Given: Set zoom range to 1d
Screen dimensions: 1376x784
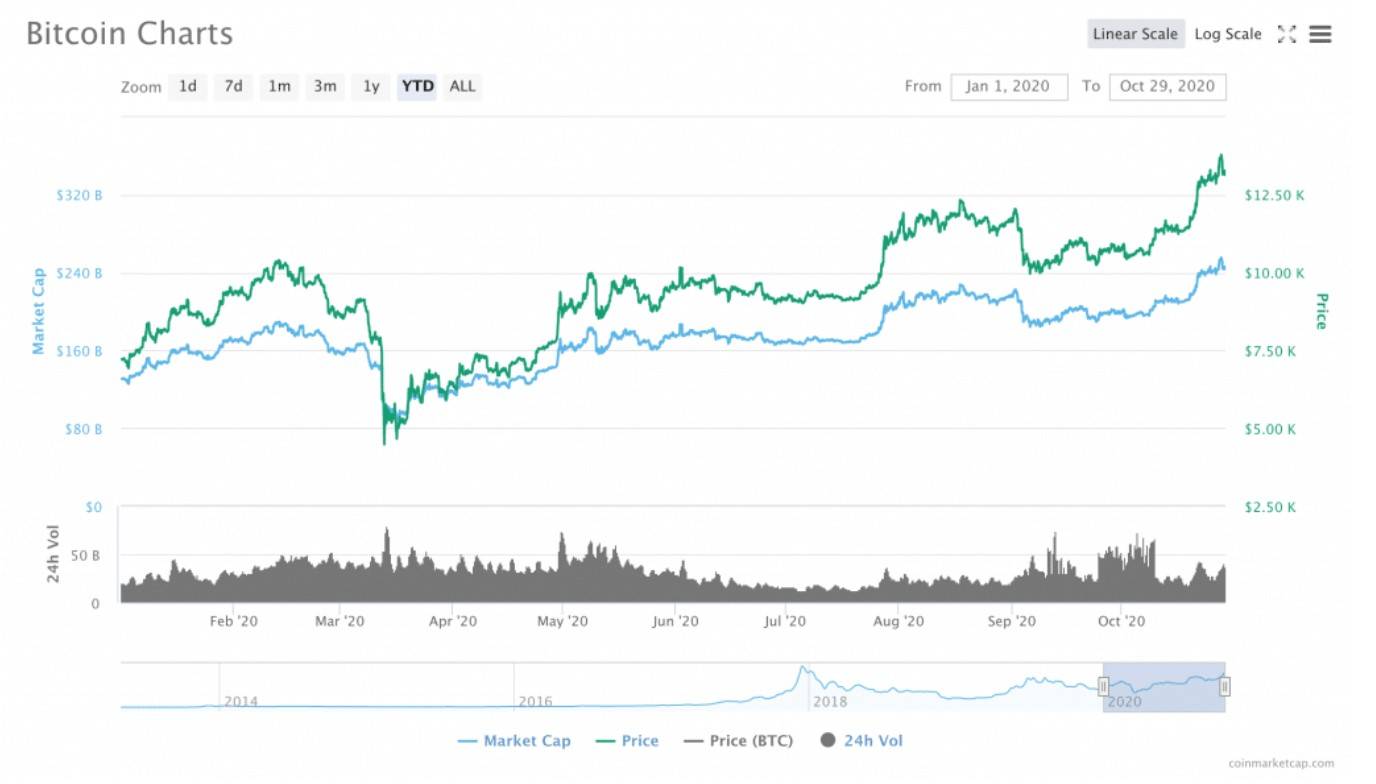Looking at the screenshot, I should point(187,86).
